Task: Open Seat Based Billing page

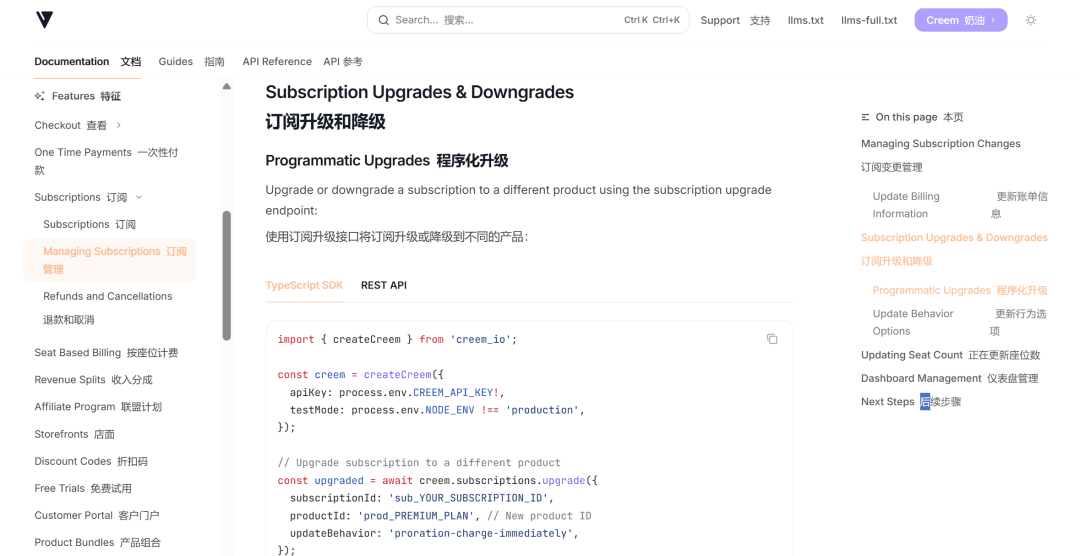Action: click(79, 353)
